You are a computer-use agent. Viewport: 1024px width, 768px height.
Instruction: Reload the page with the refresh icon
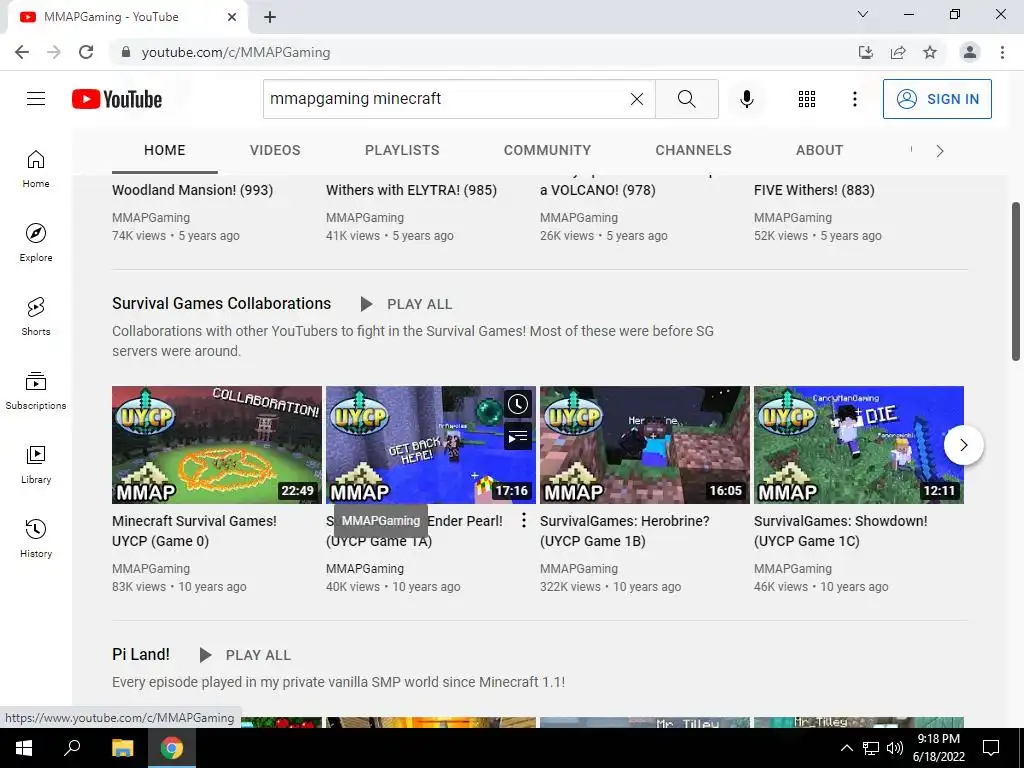click(x=86, y=52)
